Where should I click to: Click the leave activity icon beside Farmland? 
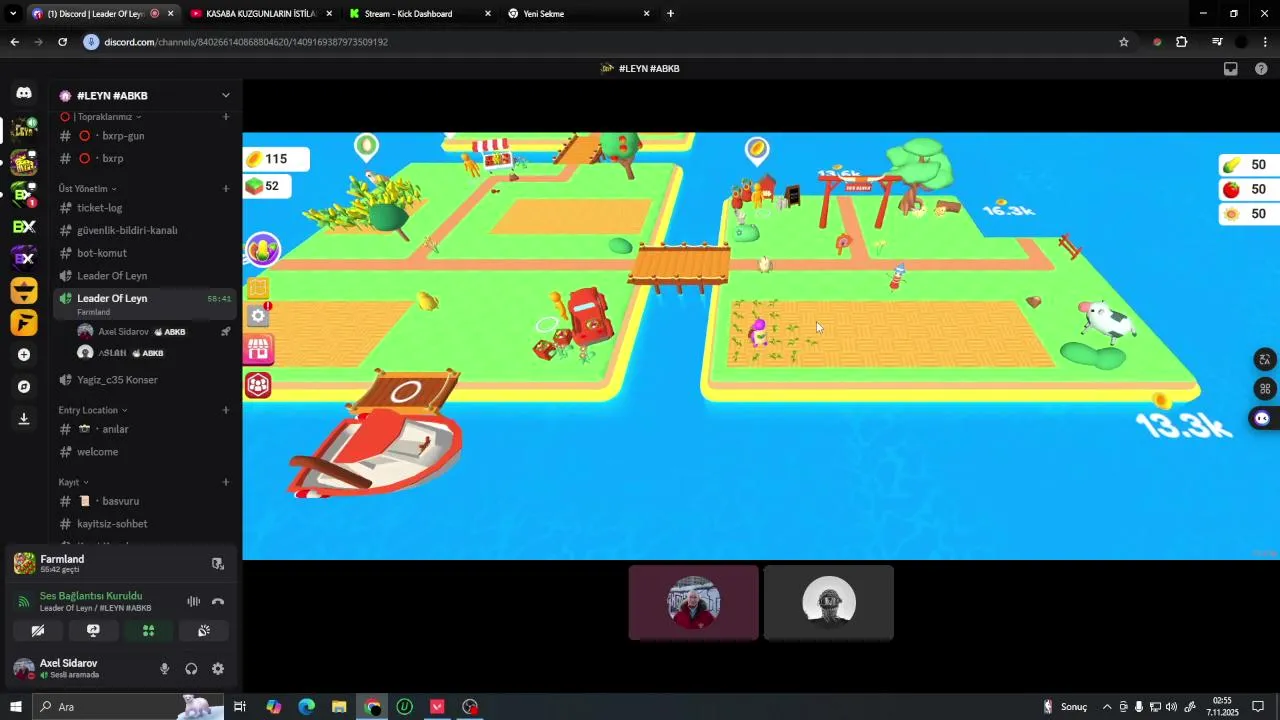pos(218,564)
